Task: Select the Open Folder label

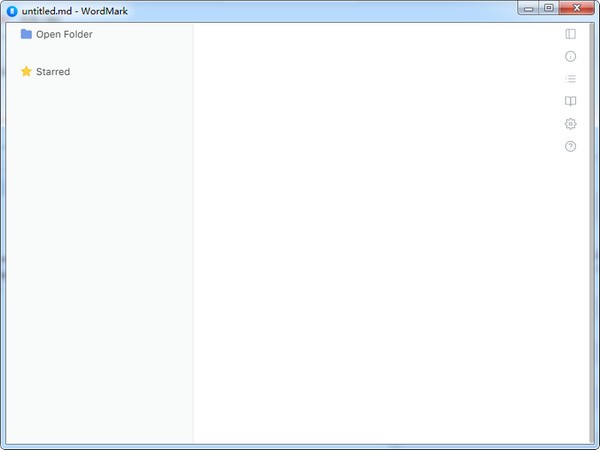Action: pos(64,34)
